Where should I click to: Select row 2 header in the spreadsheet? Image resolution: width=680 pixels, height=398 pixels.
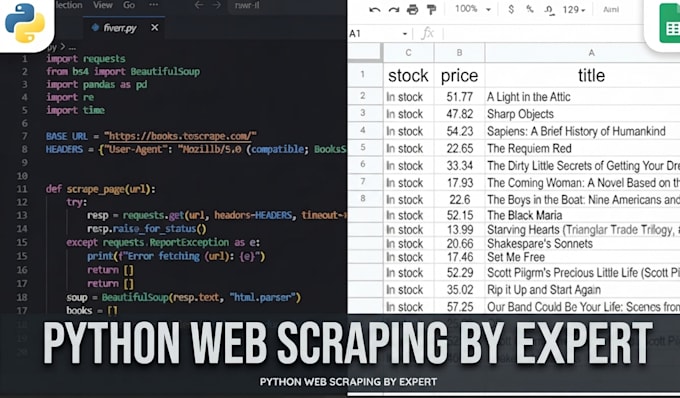coord(365,96)
